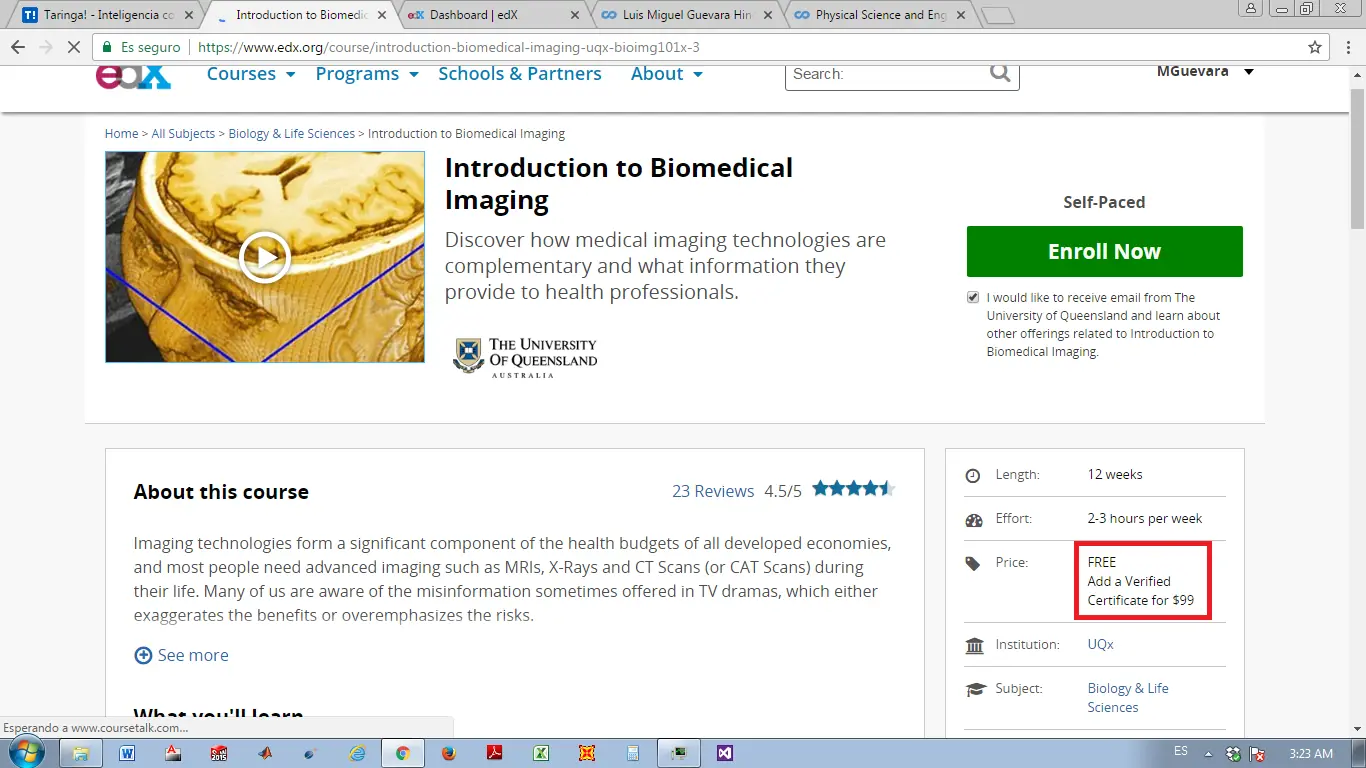Open Windows Explorer from the taskbar
Viewport: 1366px width, 768px height.
coord(81,753)
